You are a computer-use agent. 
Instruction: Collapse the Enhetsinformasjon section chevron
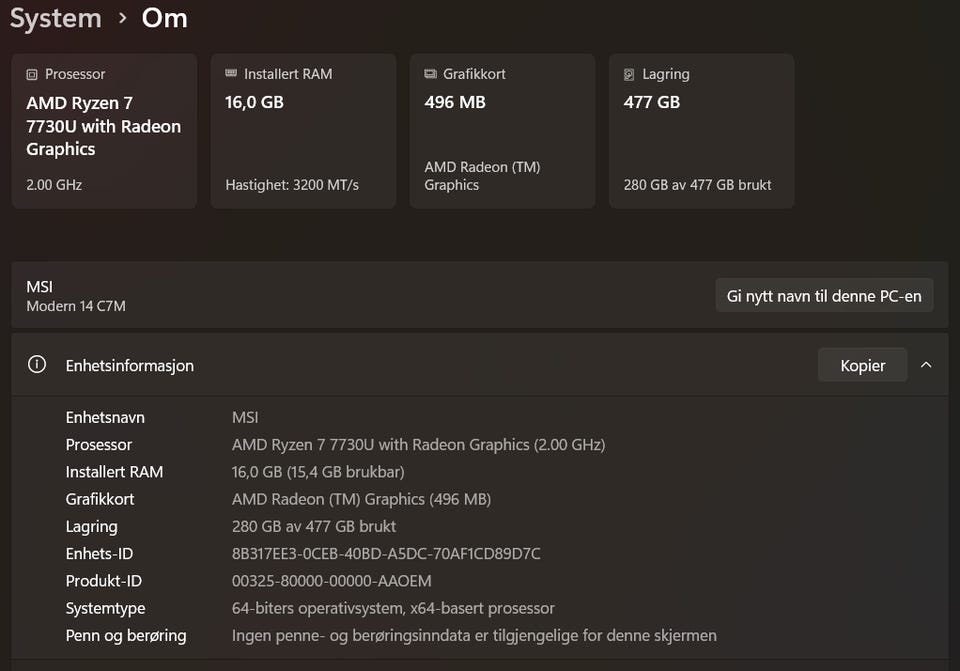(x=926, y=365)
